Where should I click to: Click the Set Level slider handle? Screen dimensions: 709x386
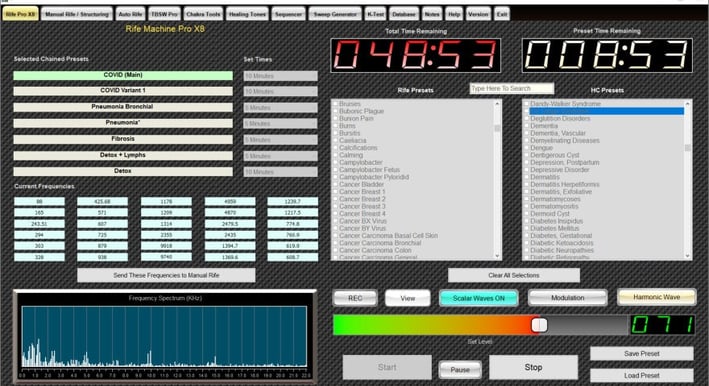[539, 325]
